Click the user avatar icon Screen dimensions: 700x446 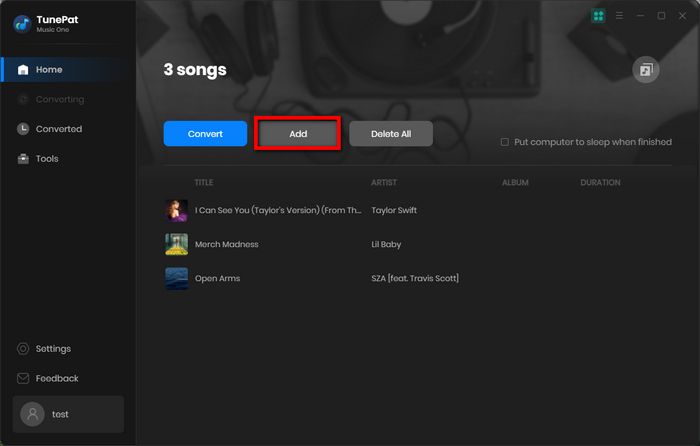32,414
